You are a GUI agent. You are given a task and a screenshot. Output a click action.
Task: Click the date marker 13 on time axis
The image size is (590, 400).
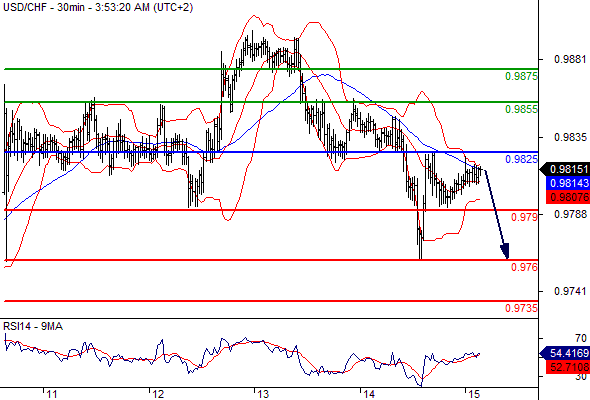[263, 394]
